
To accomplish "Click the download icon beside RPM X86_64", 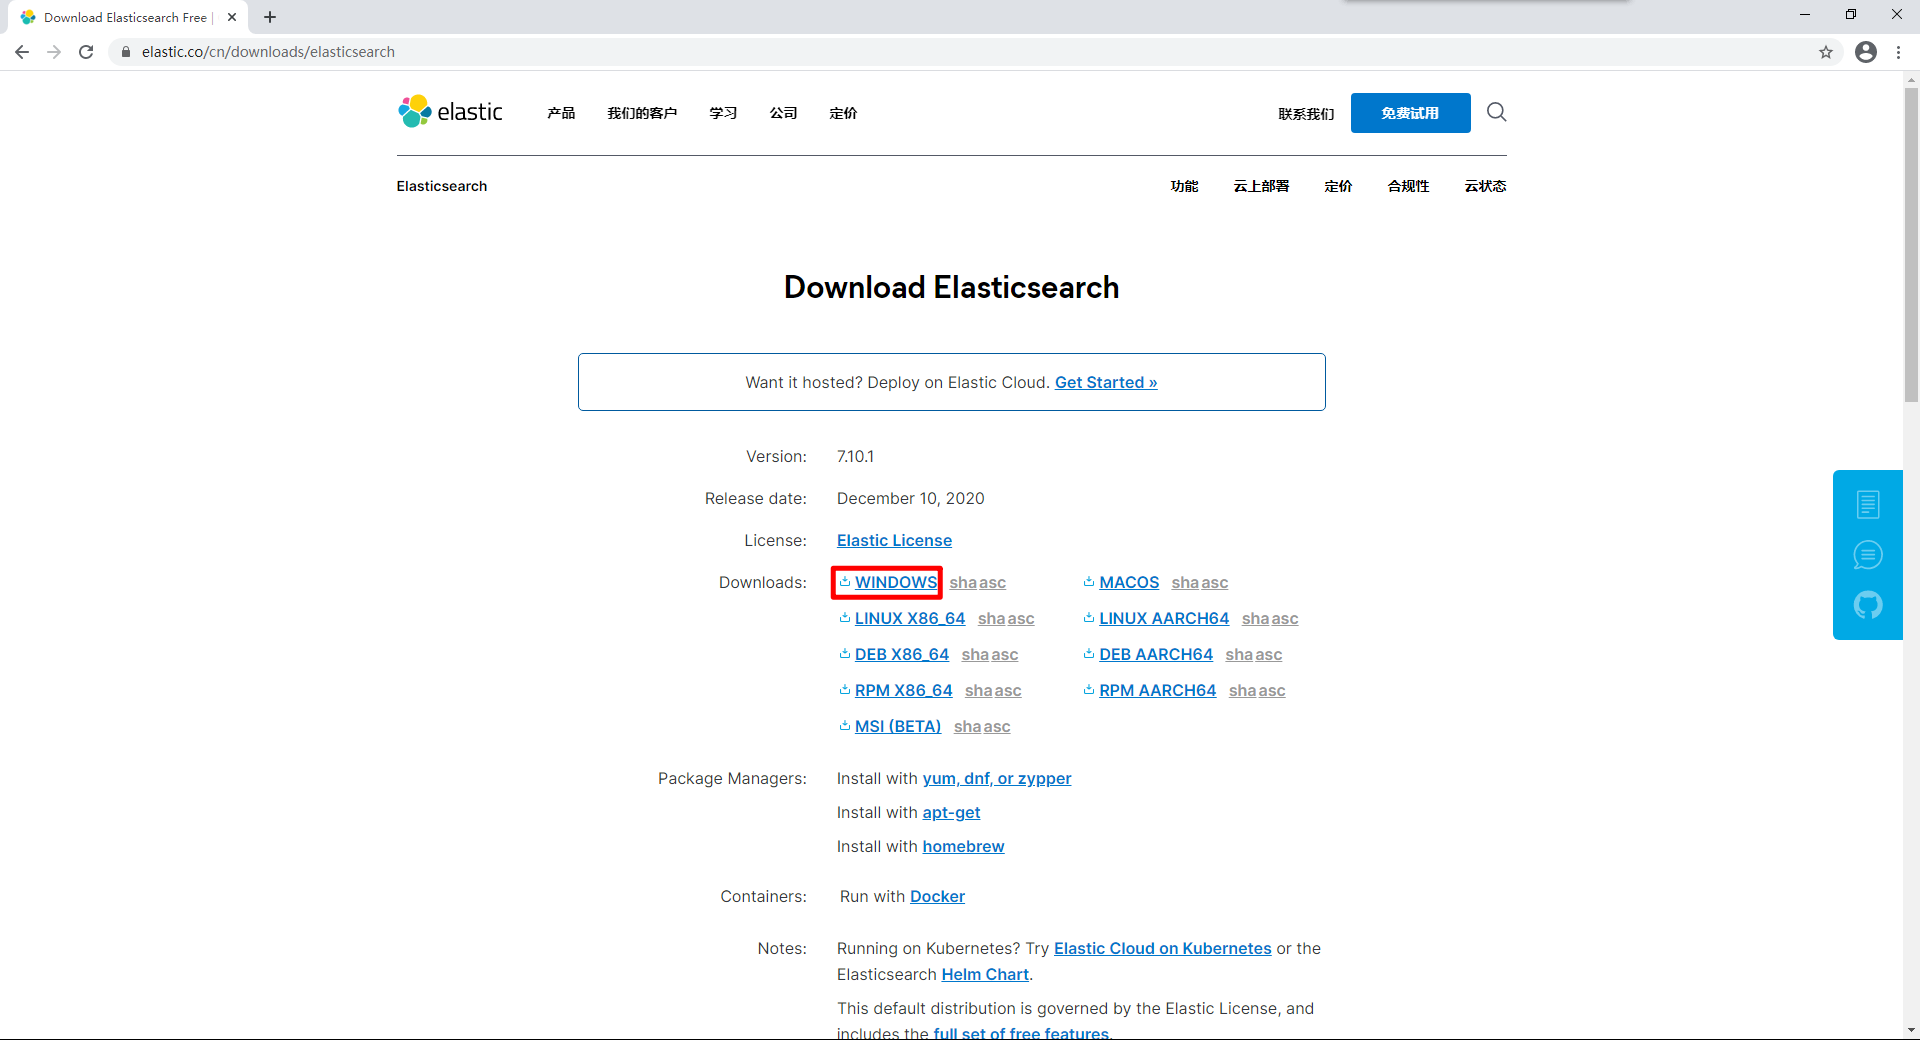I will point(845,690).
